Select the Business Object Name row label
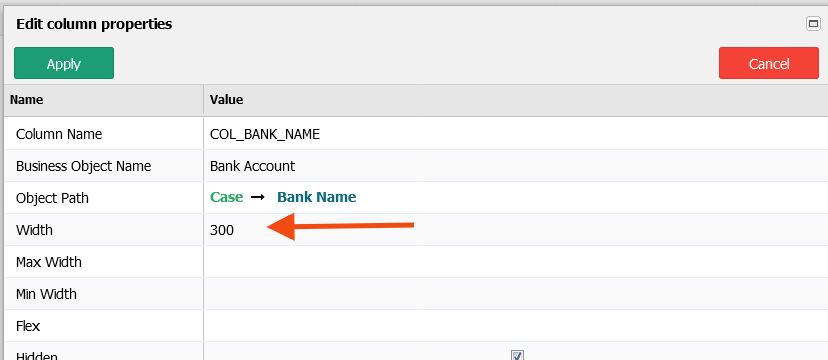828x360 pixels. (83, 166)
